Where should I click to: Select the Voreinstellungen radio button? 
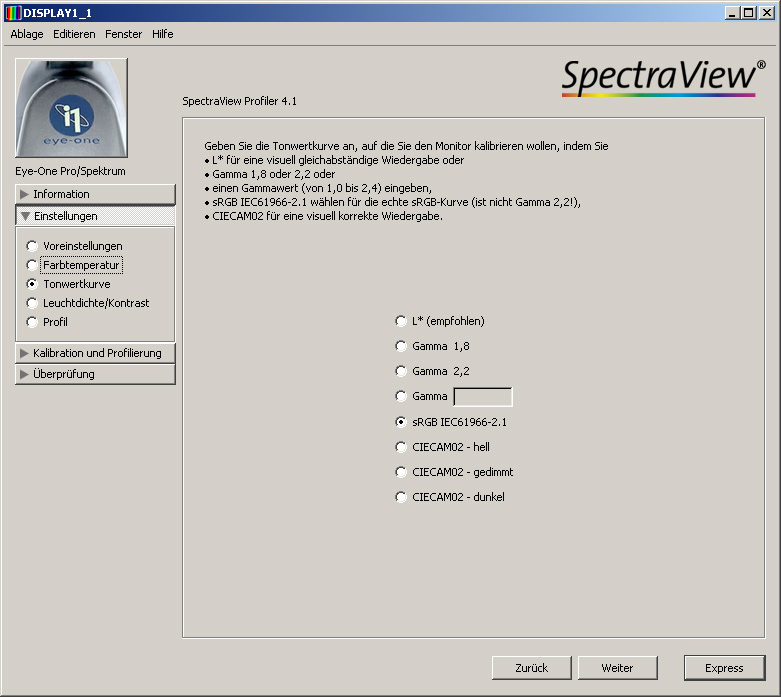tap(32, 246)
